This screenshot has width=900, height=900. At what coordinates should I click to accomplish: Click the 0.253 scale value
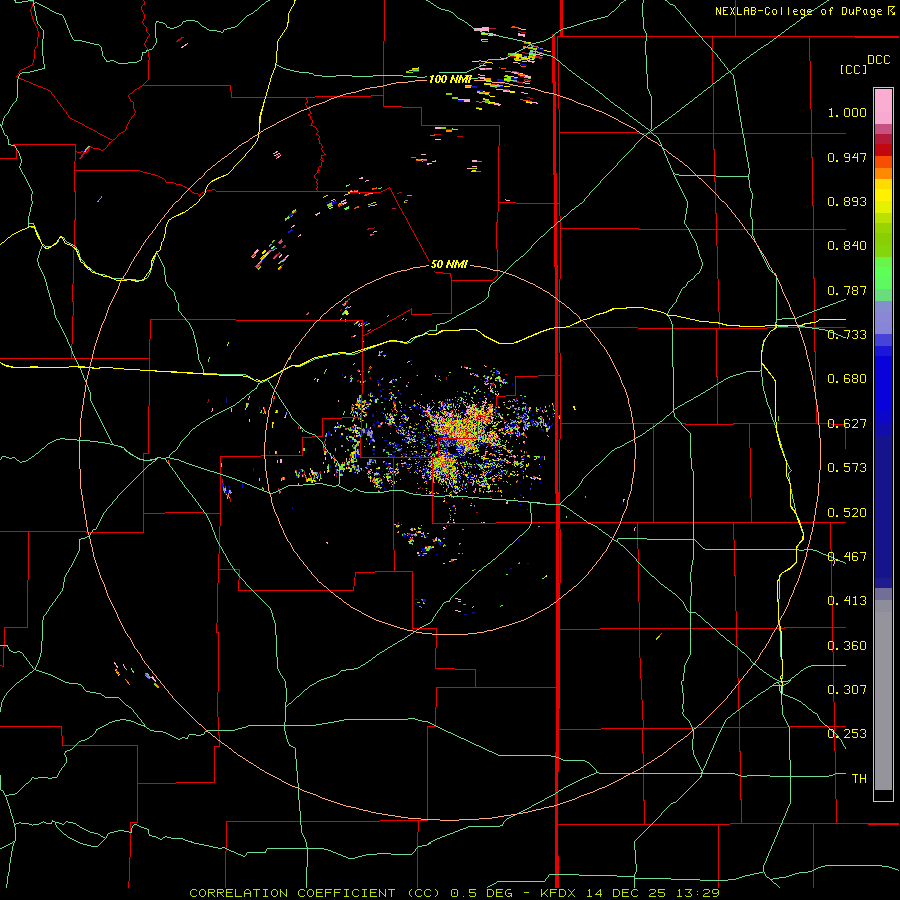click(847, 734)
